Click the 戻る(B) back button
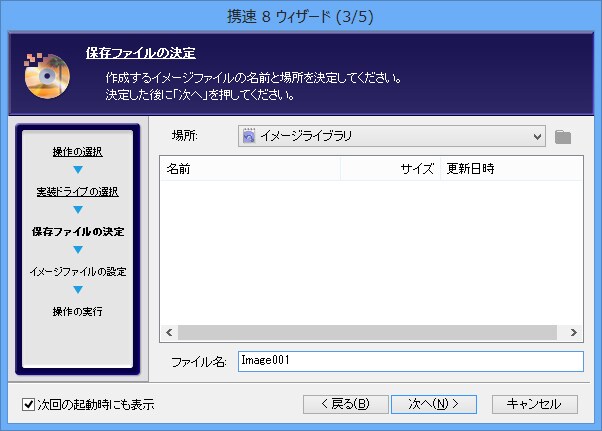Image resolution: width=602 pixels, height=431 pixels. coord(346,404)
